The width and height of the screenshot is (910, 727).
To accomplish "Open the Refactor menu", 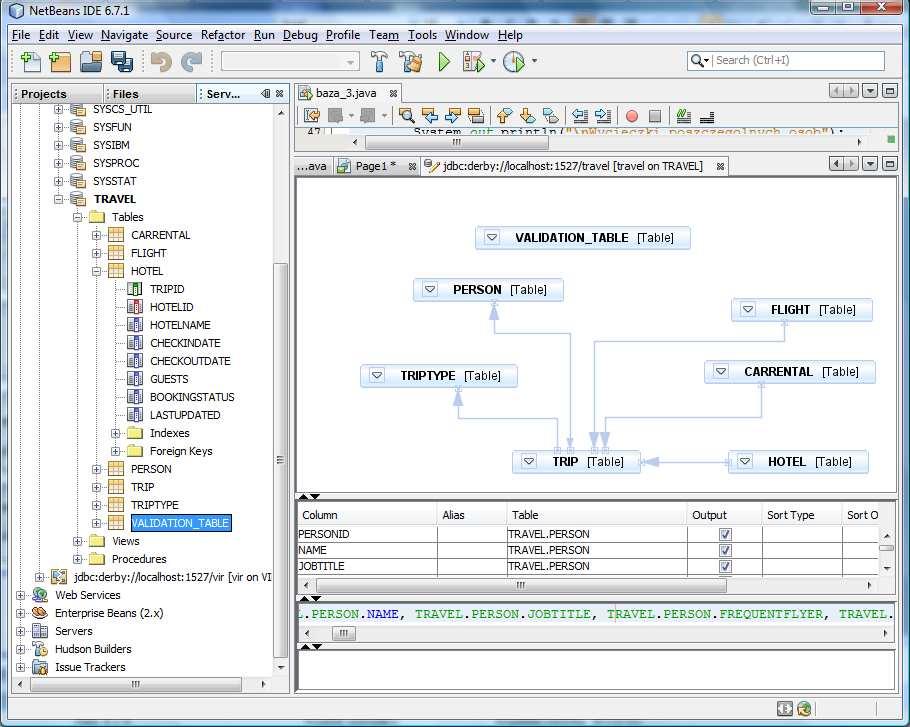I will 223,35.
